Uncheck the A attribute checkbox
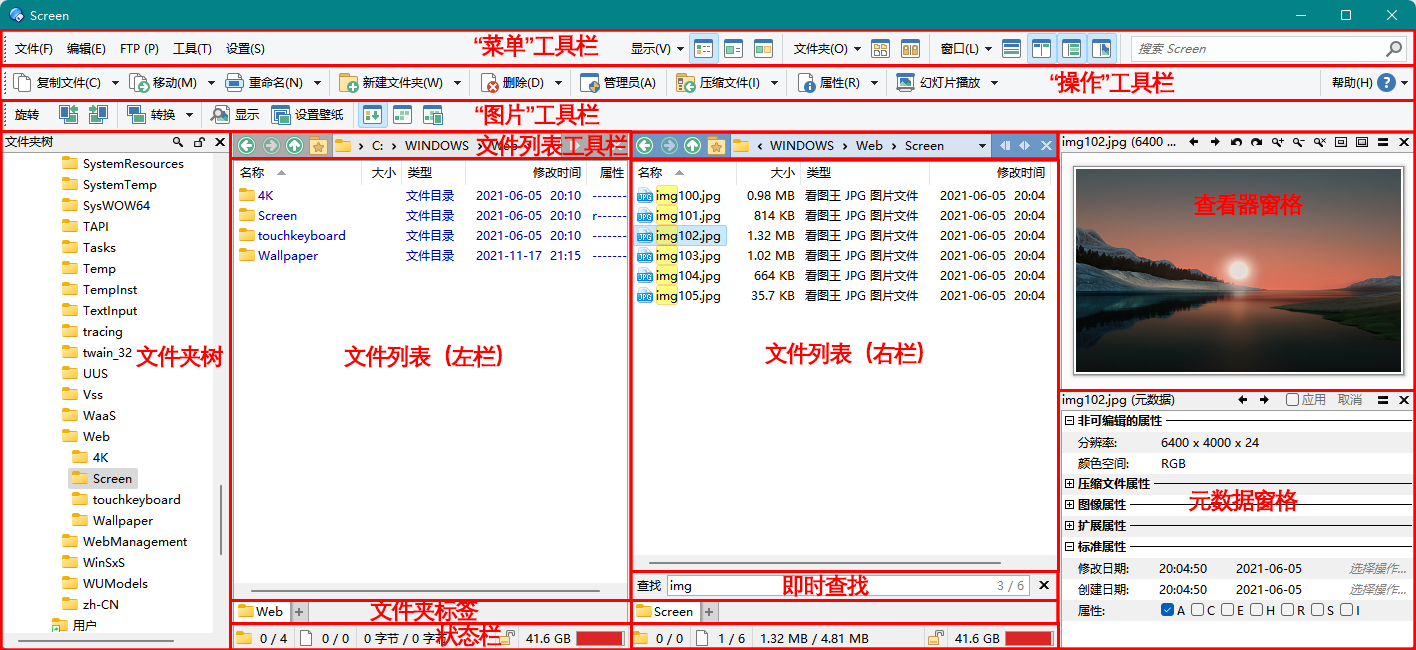 pos(1167,610)
